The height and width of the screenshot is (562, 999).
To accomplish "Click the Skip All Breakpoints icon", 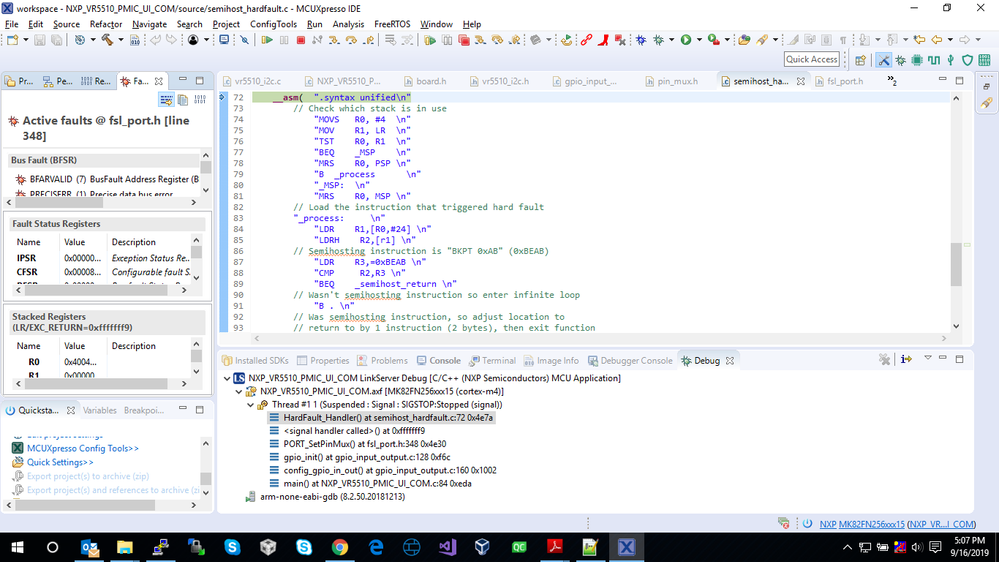I will (245, 40).
